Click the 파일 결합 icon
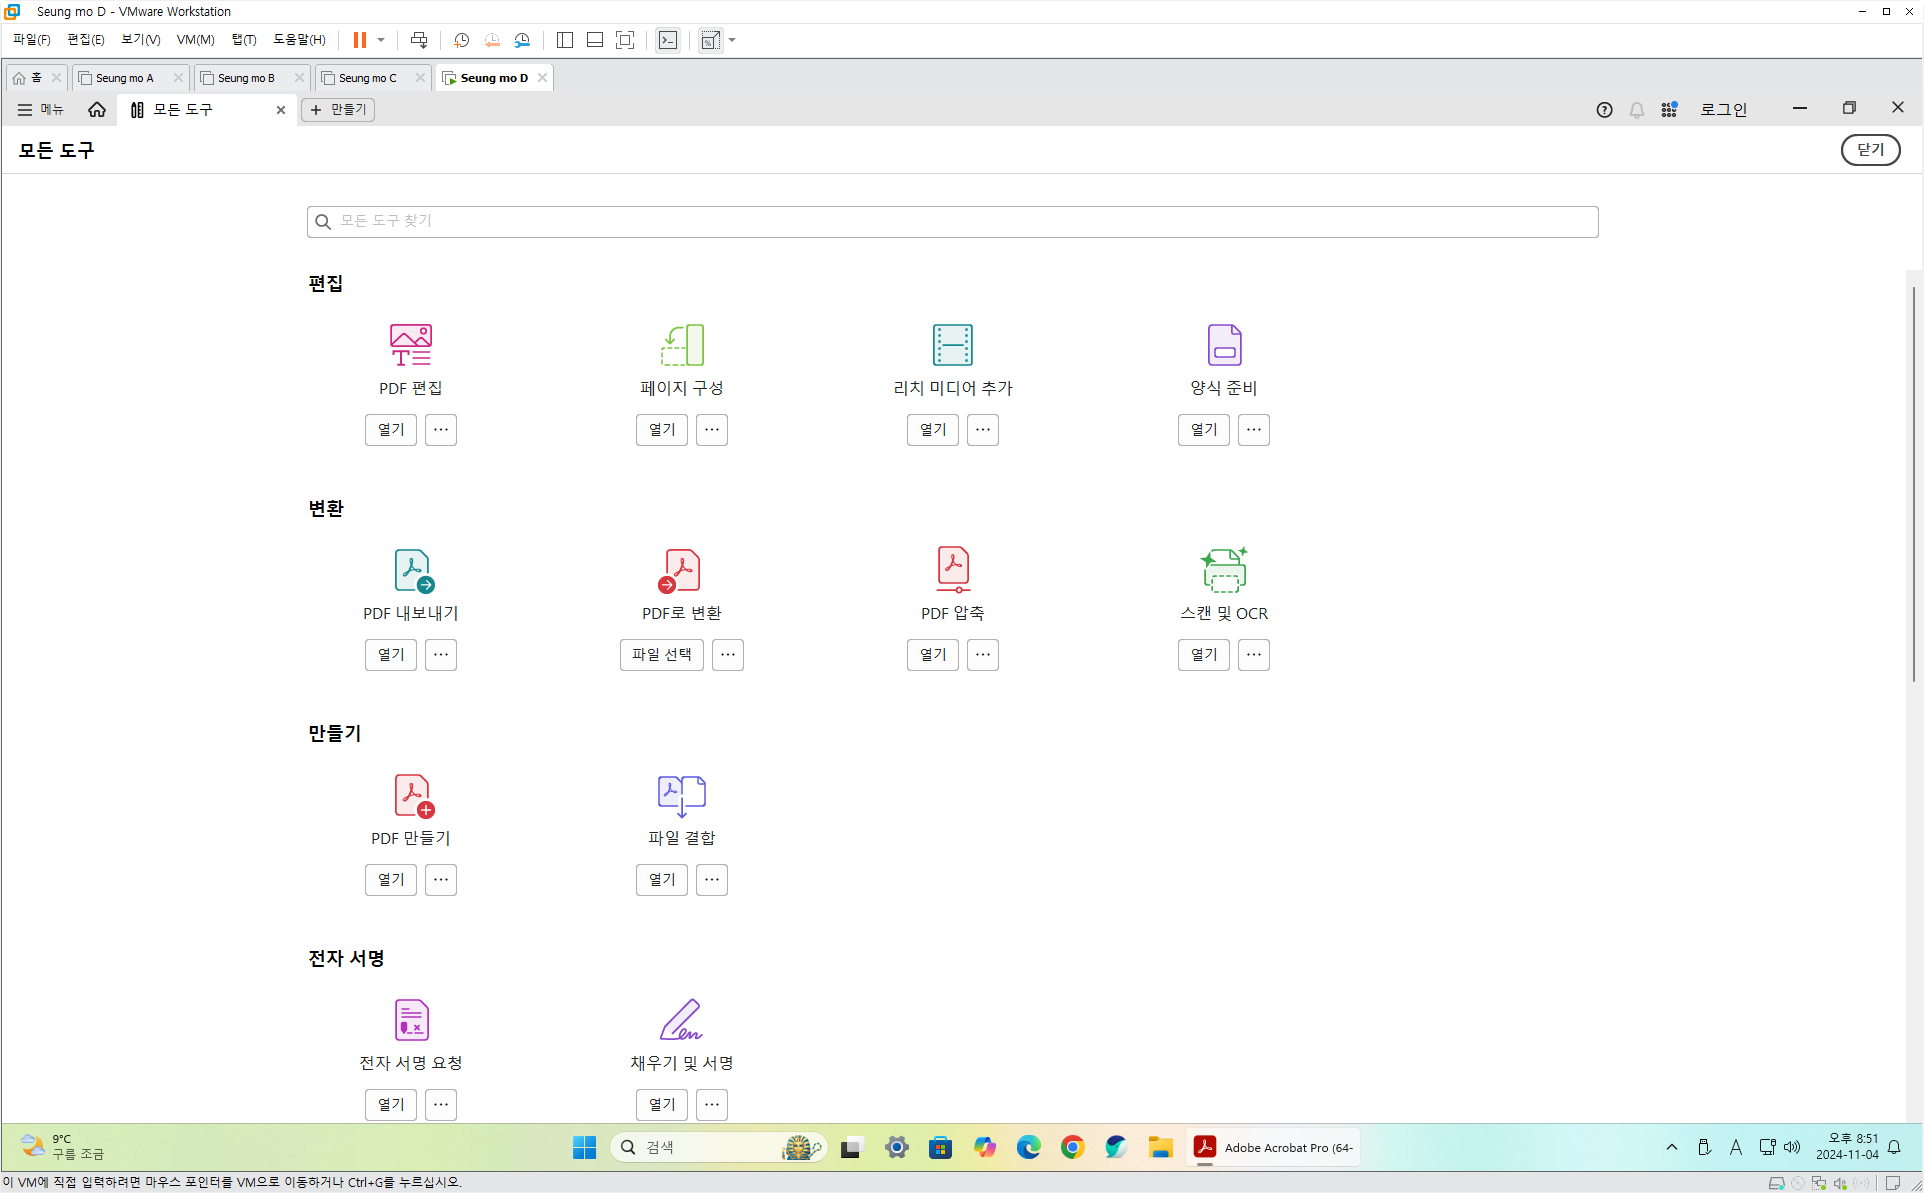 (x=682, y=795)
